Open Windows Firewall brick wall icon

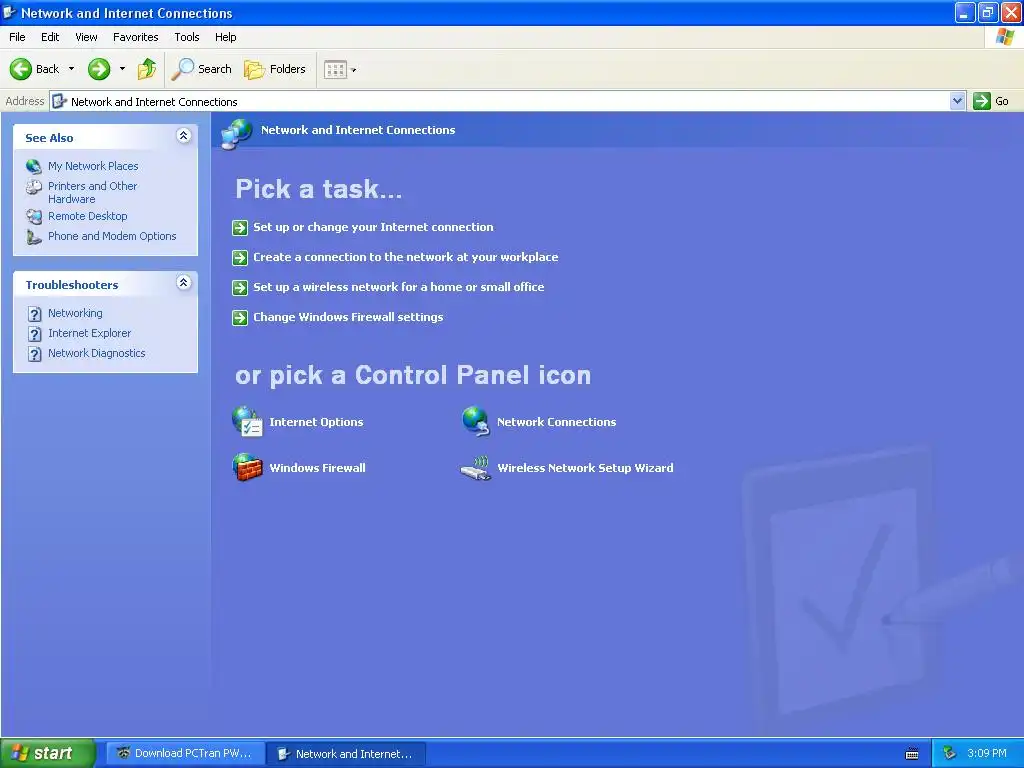click(247, 468)
